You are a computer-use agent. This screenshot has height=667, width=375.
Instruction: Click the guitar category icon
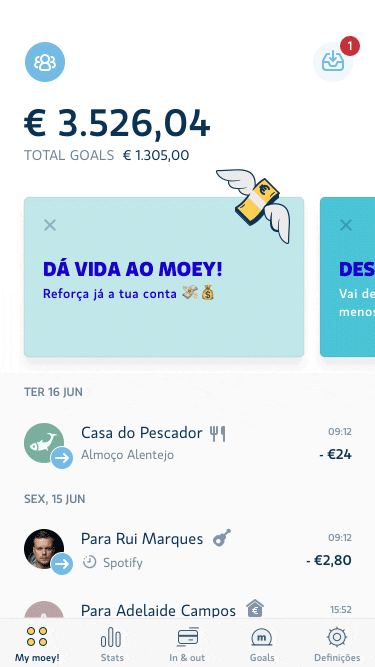[222, 538]
